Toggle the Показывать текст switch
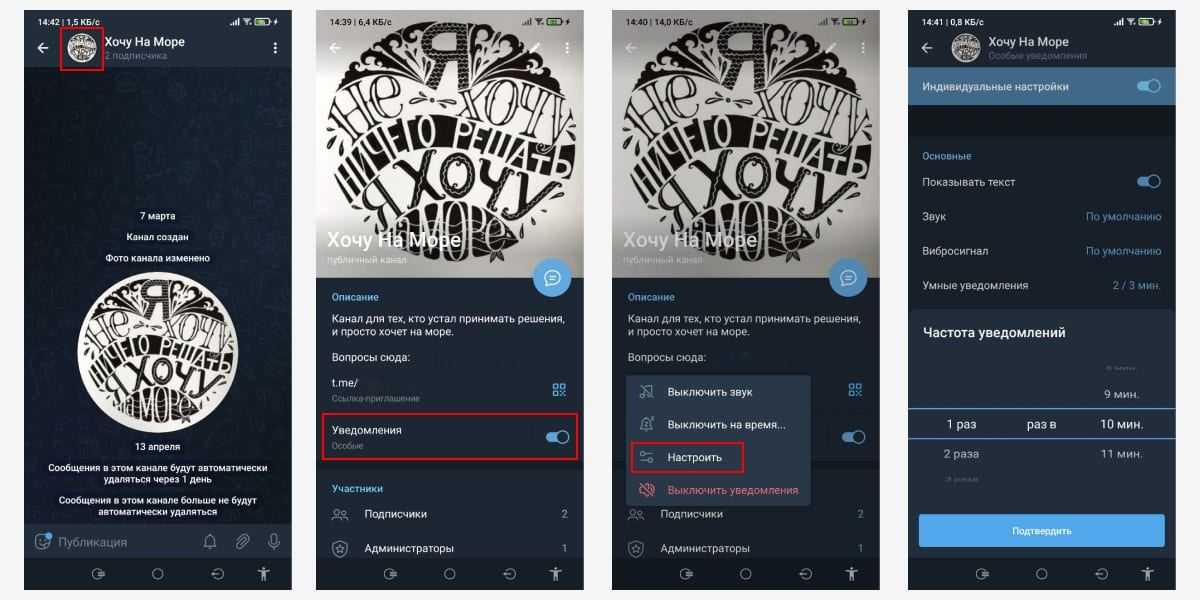Viewport: 1200px width, 600px height. click(1149, 182)
